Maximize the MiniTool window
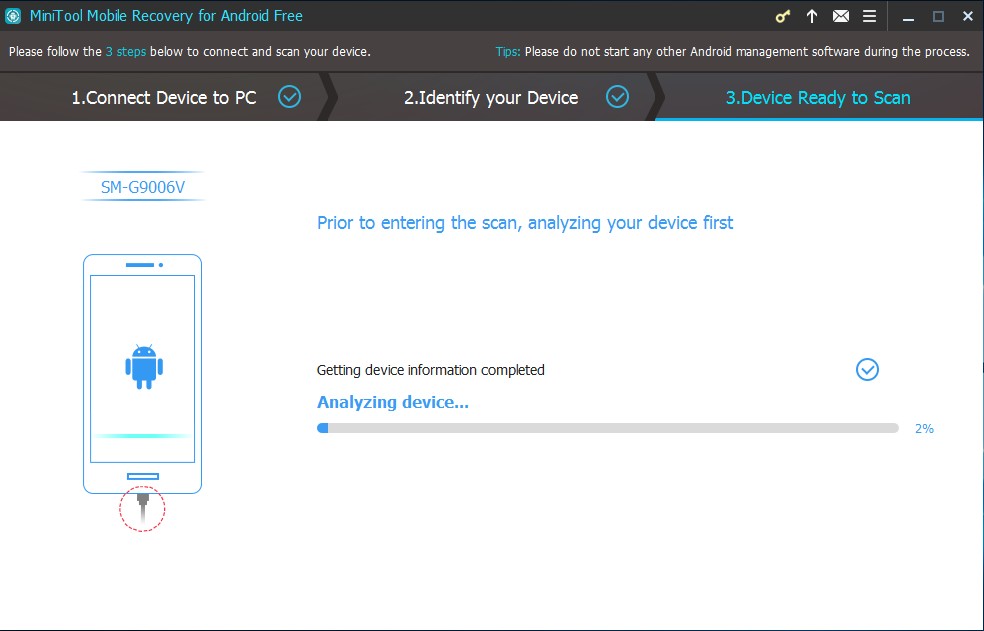 click(x=938, y=17)
